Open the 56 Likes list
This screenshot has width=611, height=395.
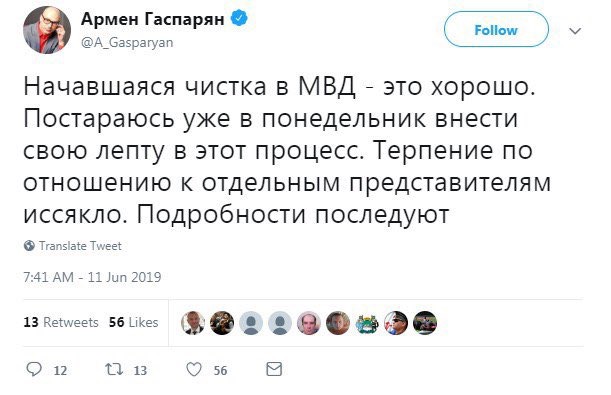pos(134,323)
